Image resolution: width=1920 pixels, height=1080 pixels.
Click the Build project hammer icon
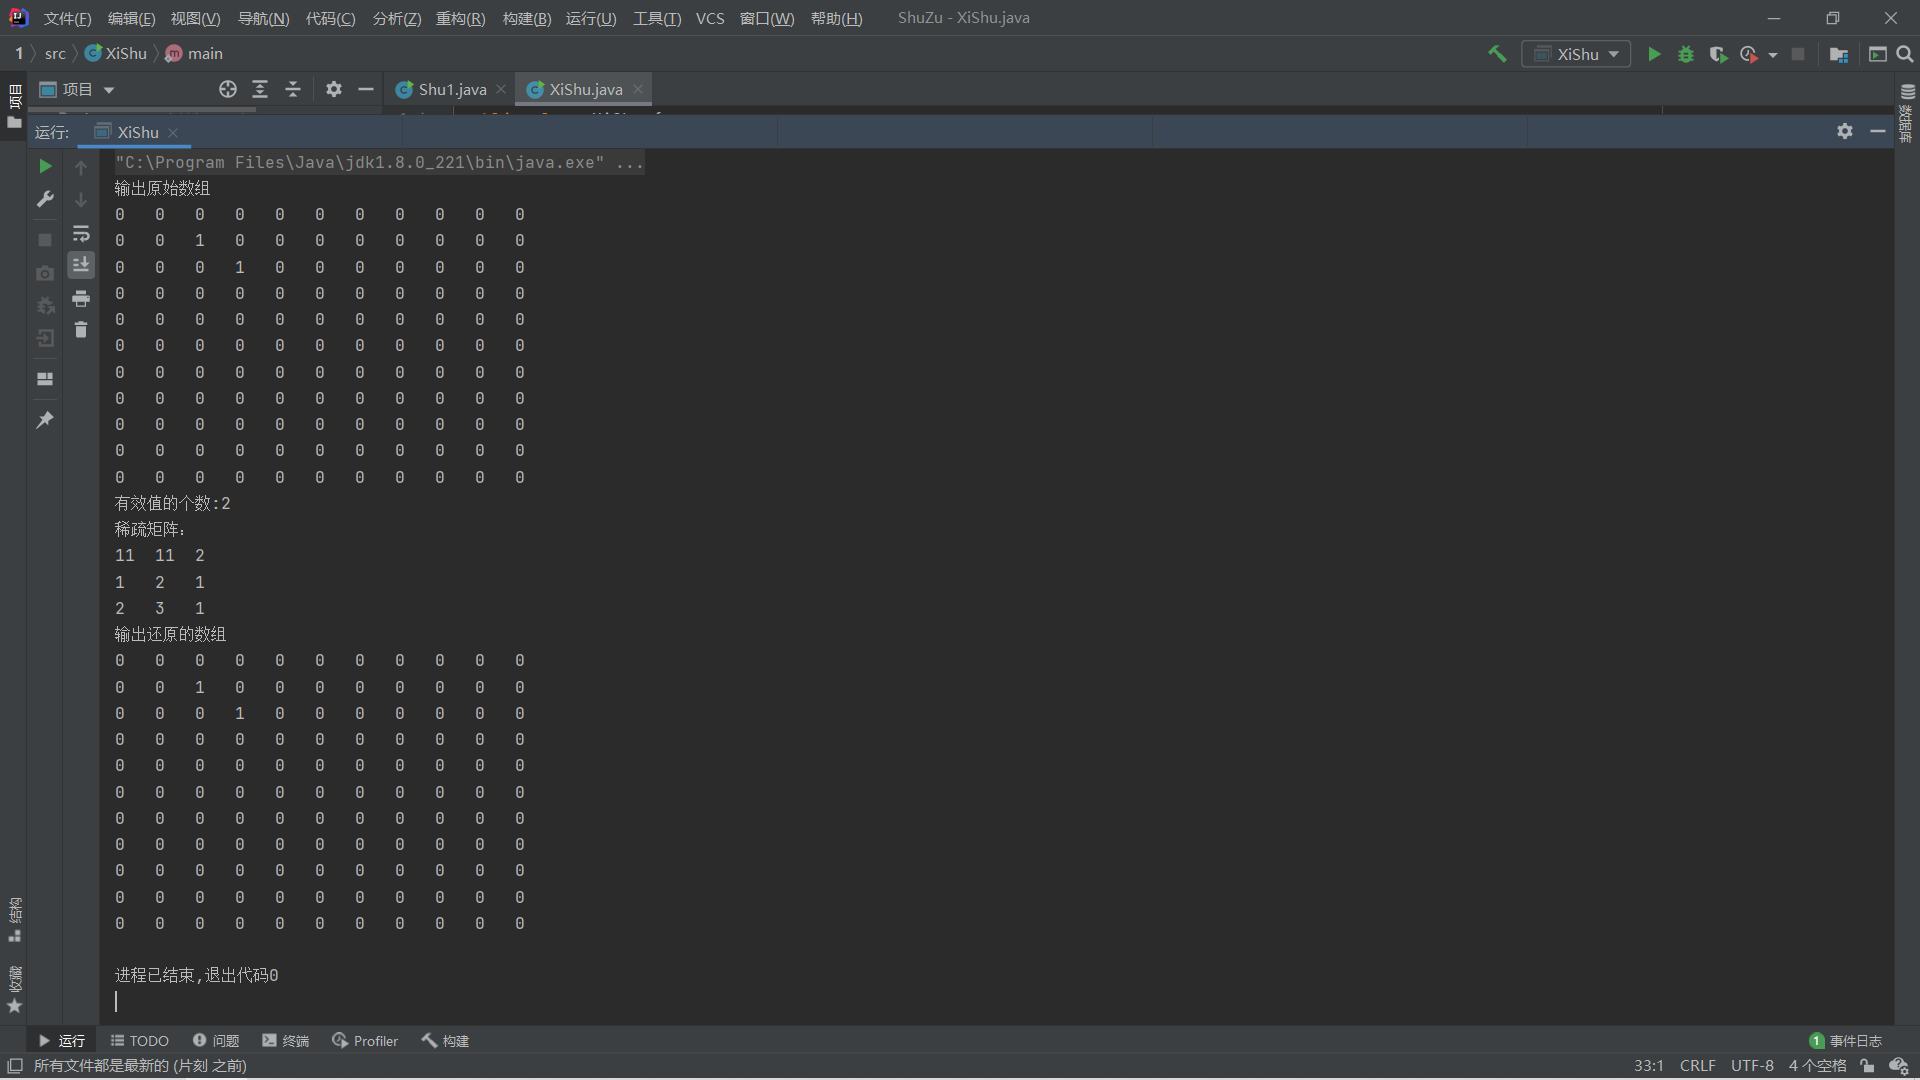1497,54
